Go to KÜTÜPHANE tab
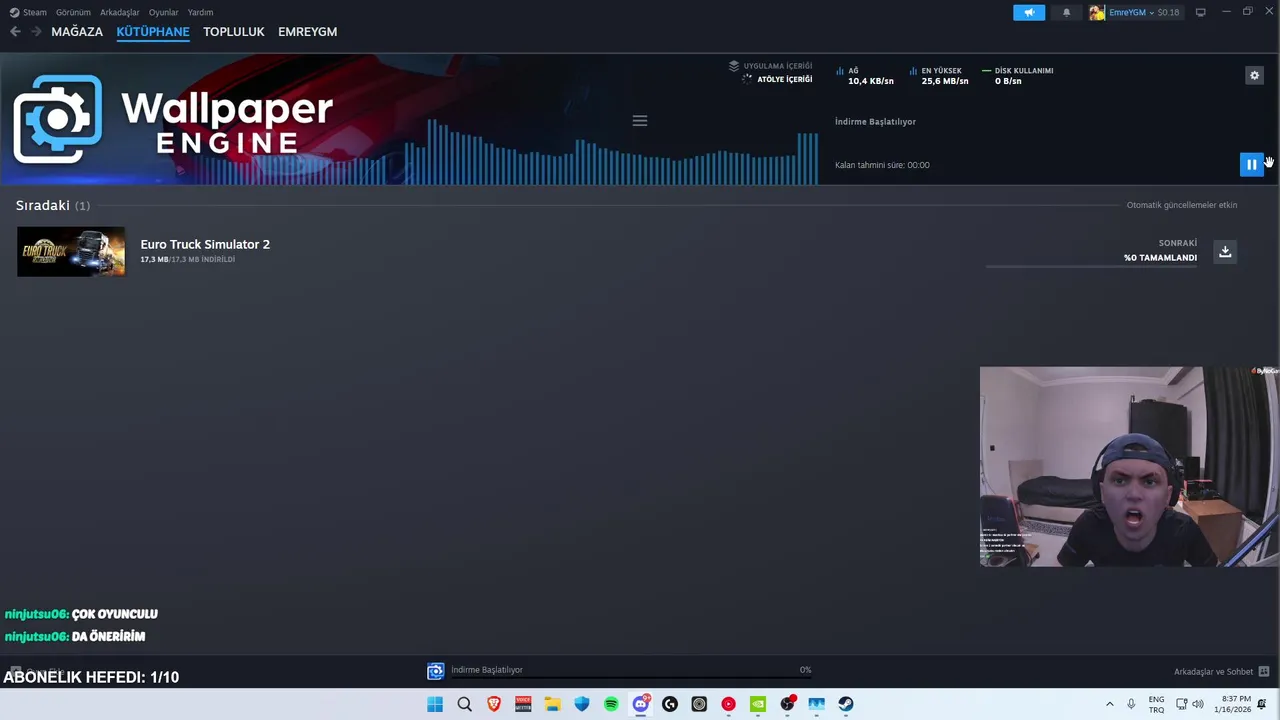 click(x=153, y=32)
